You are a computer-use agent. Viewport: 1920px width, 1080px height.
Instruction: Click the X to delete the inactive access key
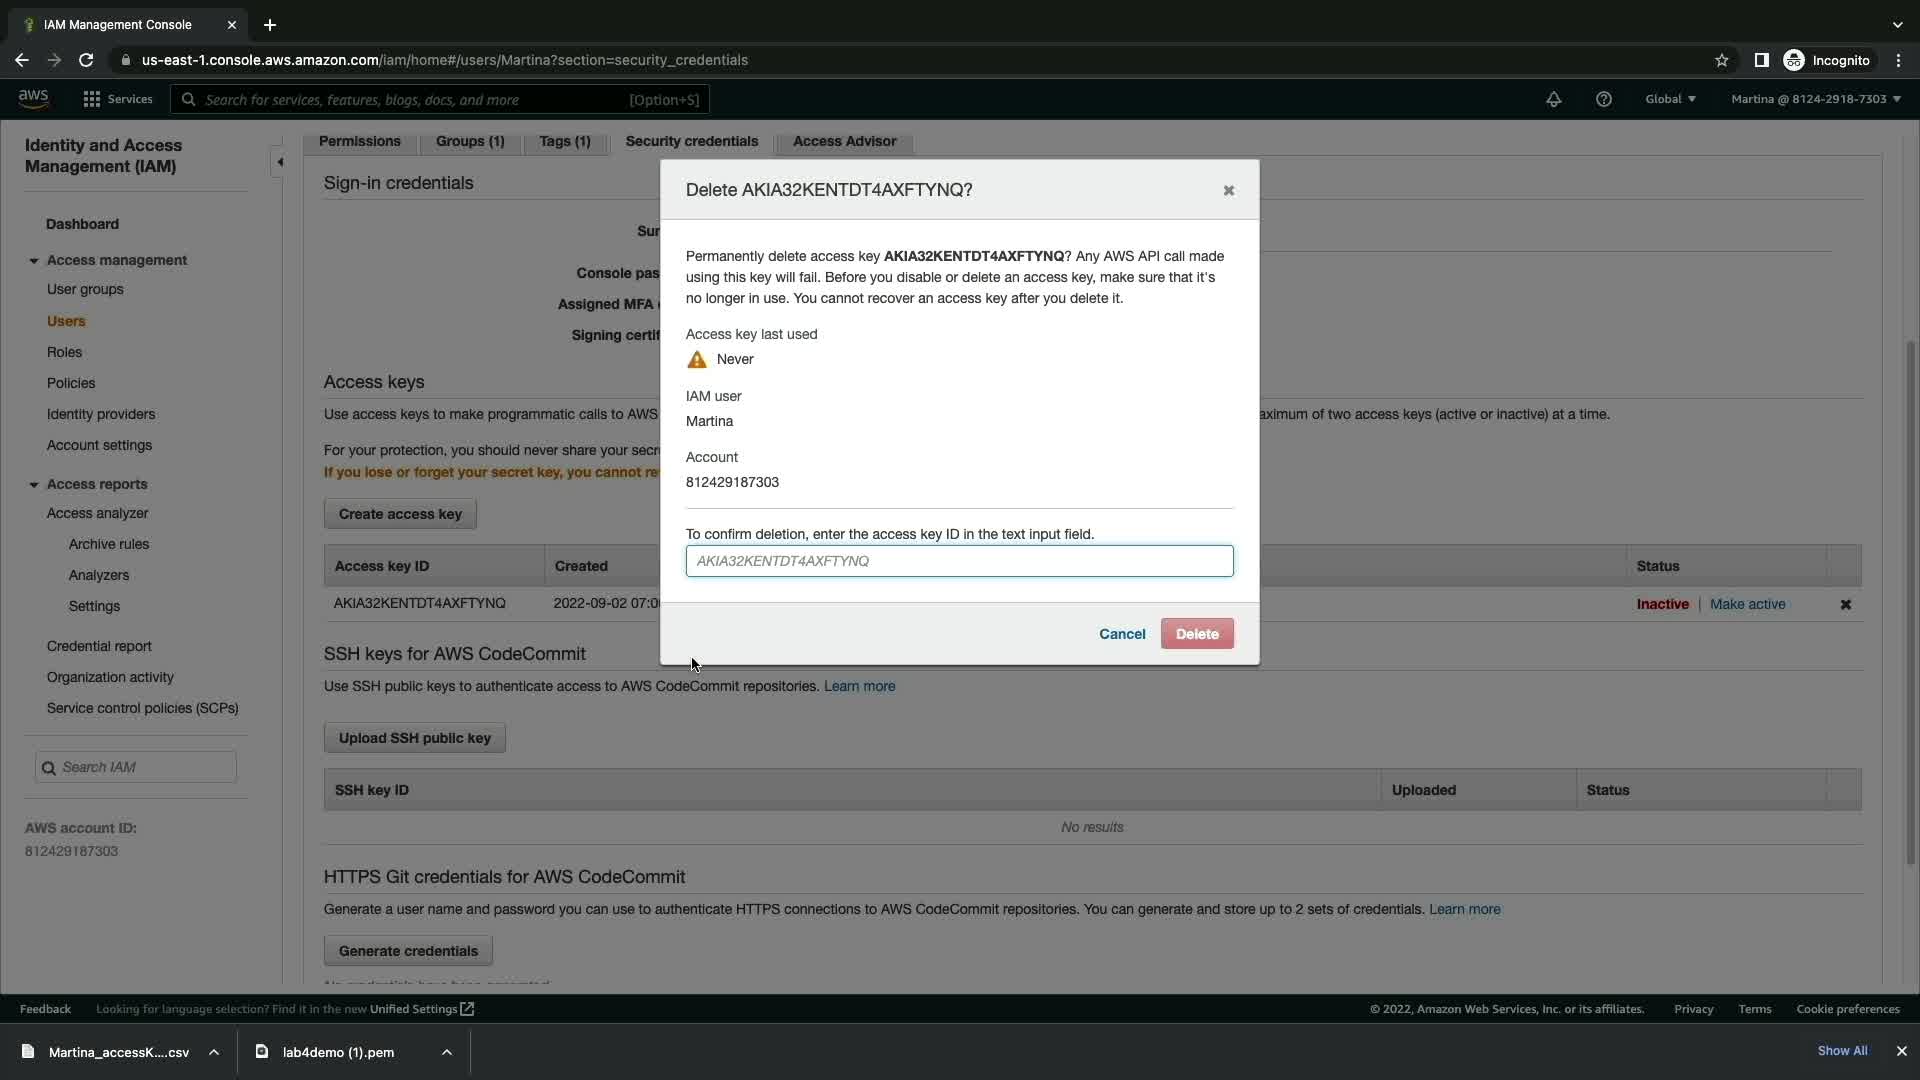click(x=1845, y=604)
